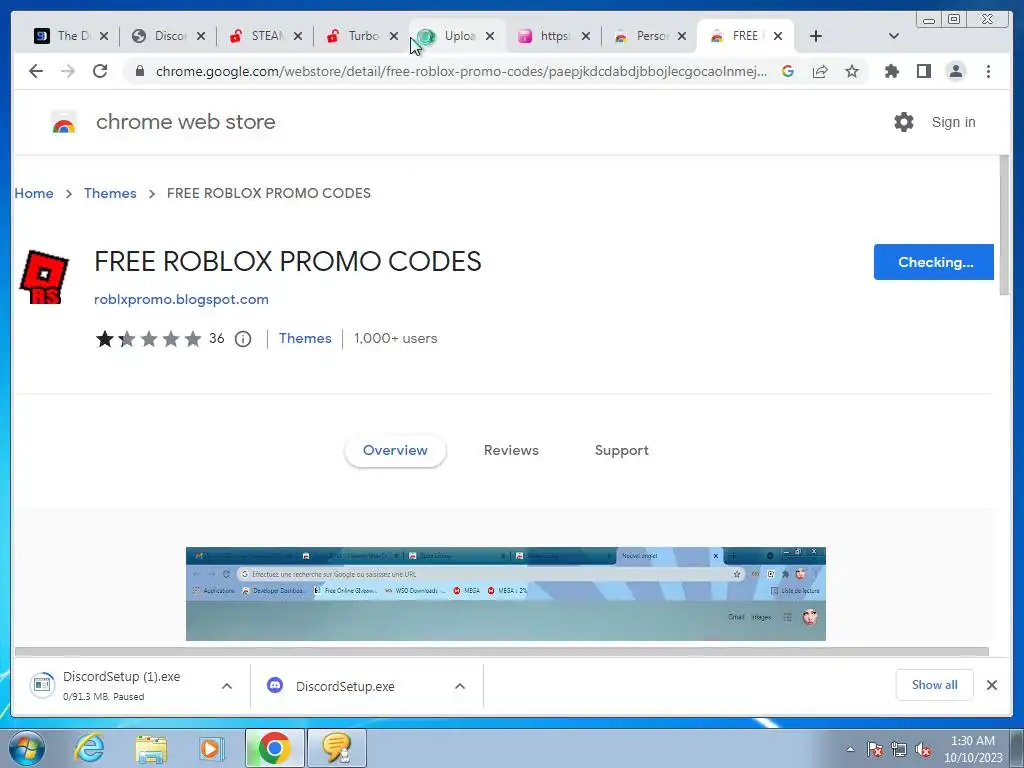This screenshot has height=768, width=1024.
Task: Click the star rating display
Action: coord(149,339)
